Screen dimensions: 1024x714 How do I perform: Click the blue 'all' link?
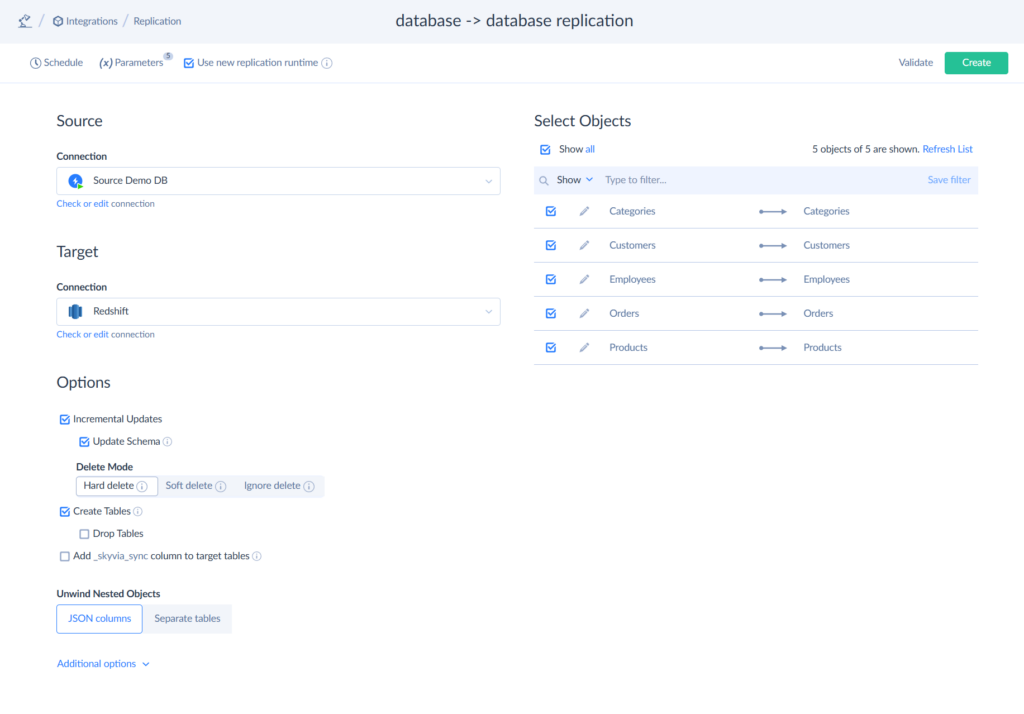(x=590, y=149)
